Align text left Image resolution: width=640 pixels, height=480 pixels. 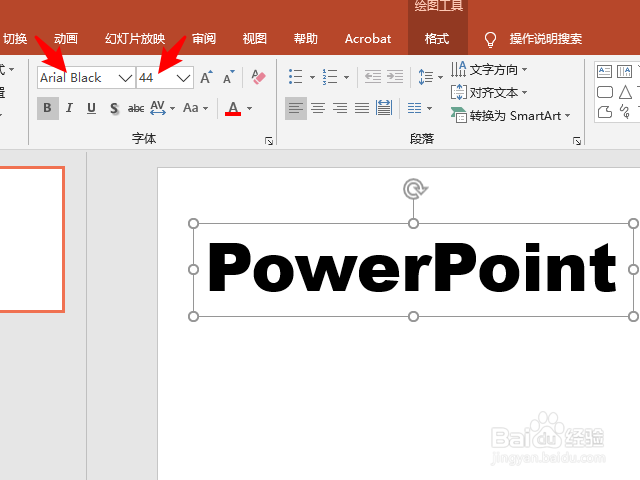296,108
